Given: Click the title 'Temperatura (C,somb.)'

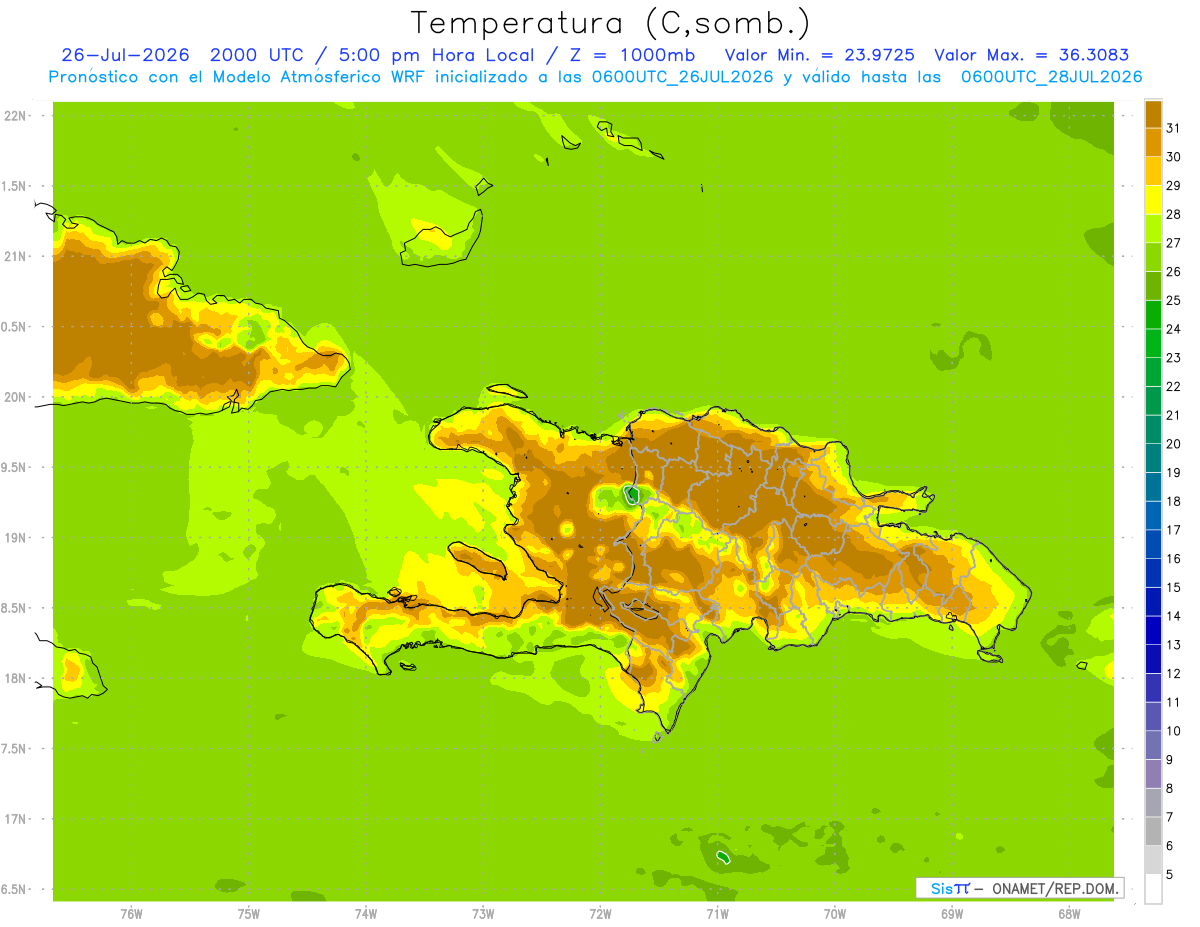Looking at the screenshot, I should coord(611,23).
